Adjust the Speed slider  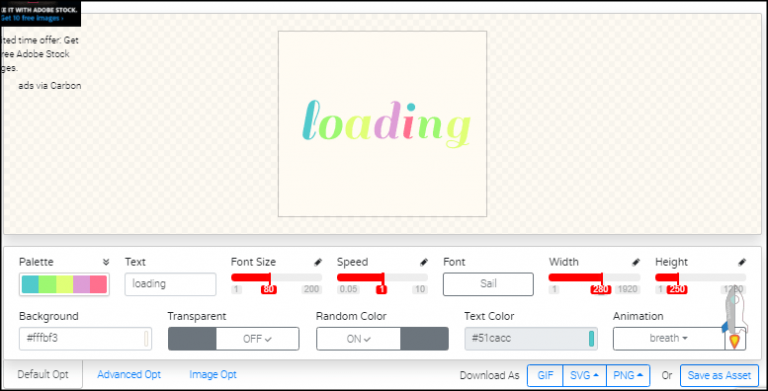point(383,277)
